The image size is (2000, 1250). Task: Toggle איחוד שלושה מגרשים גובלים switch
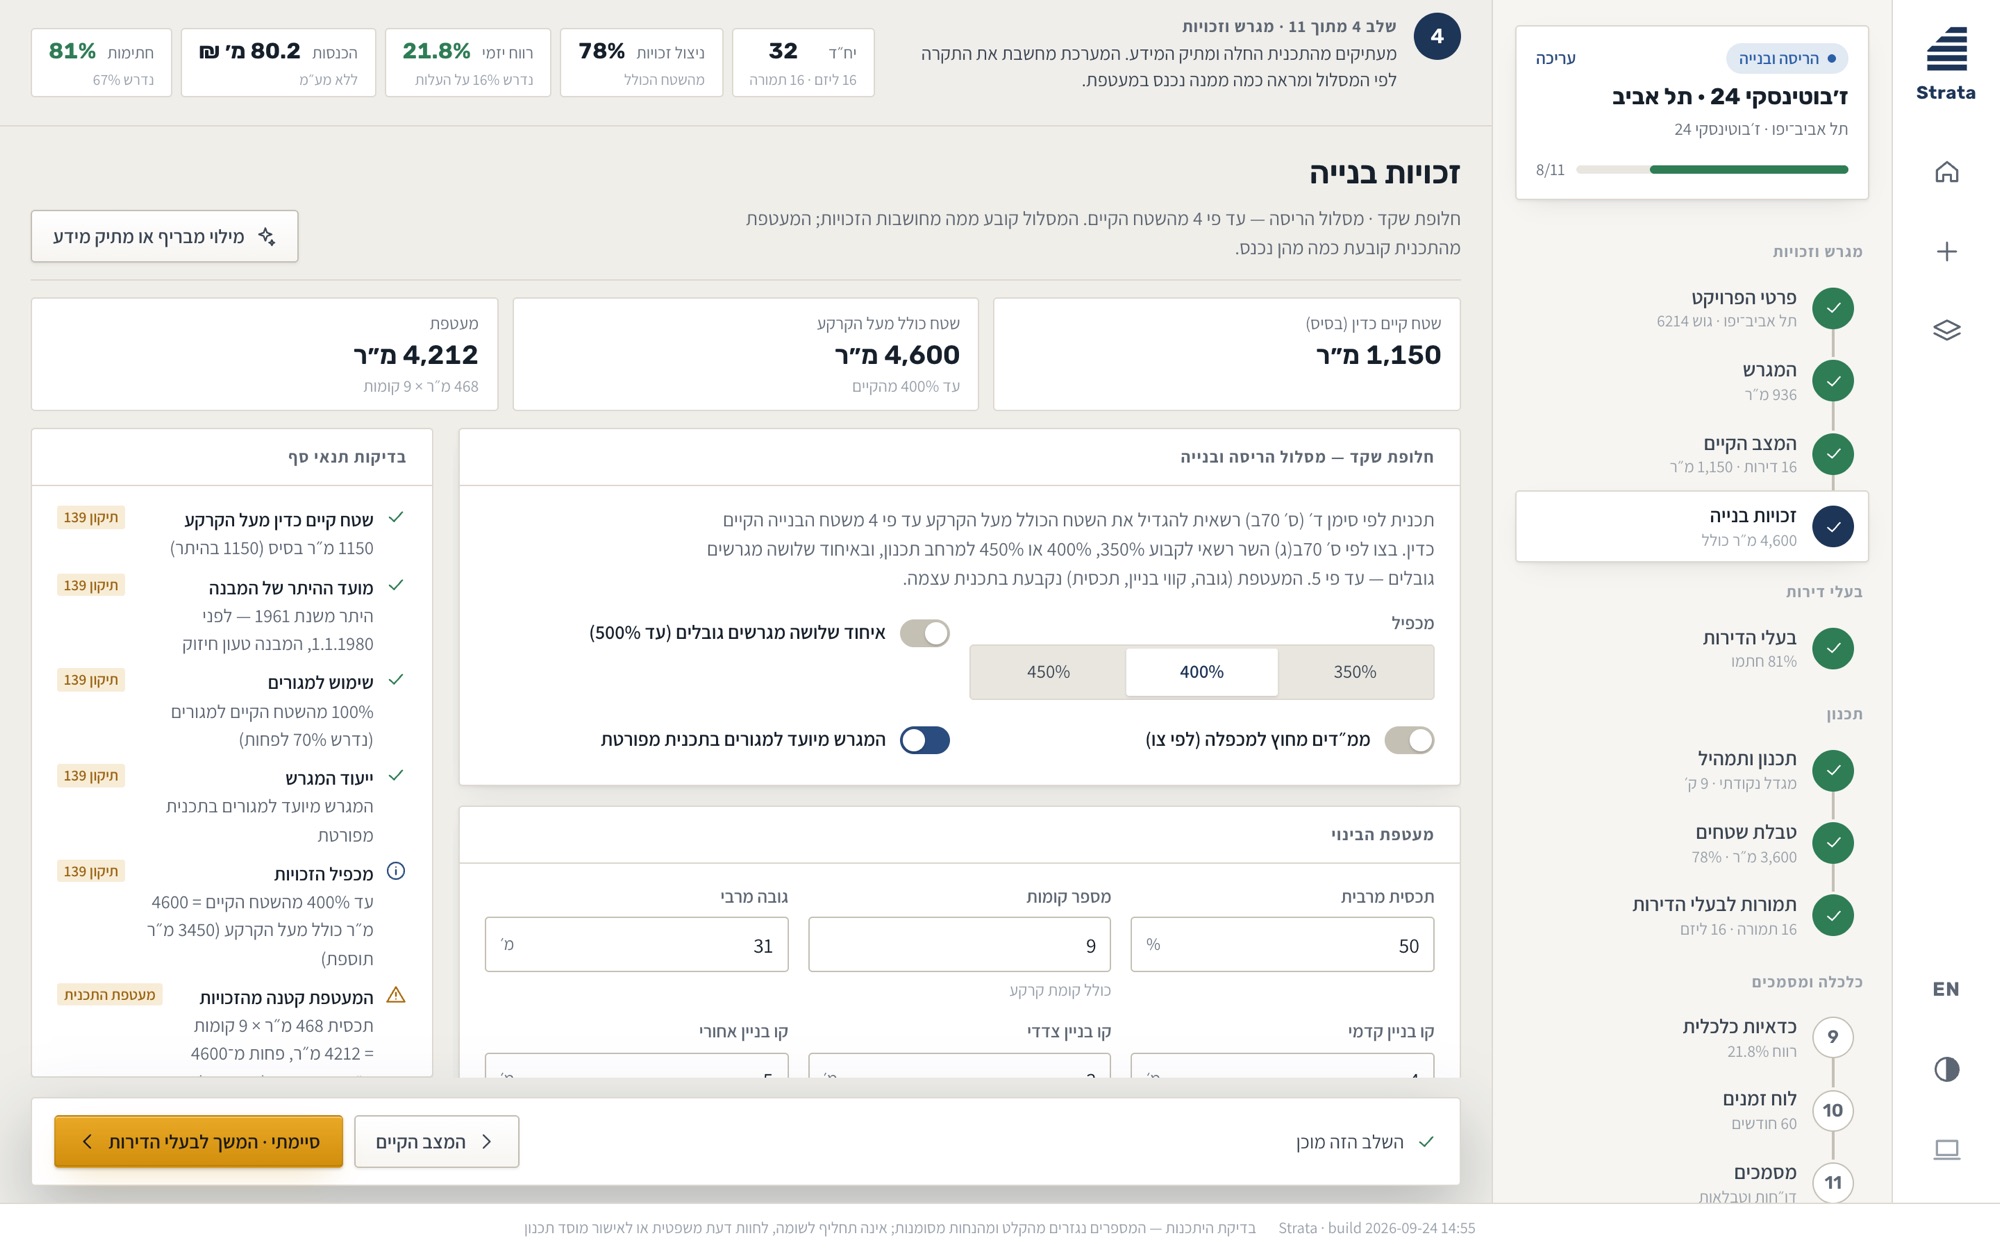[x=924, y=633]
